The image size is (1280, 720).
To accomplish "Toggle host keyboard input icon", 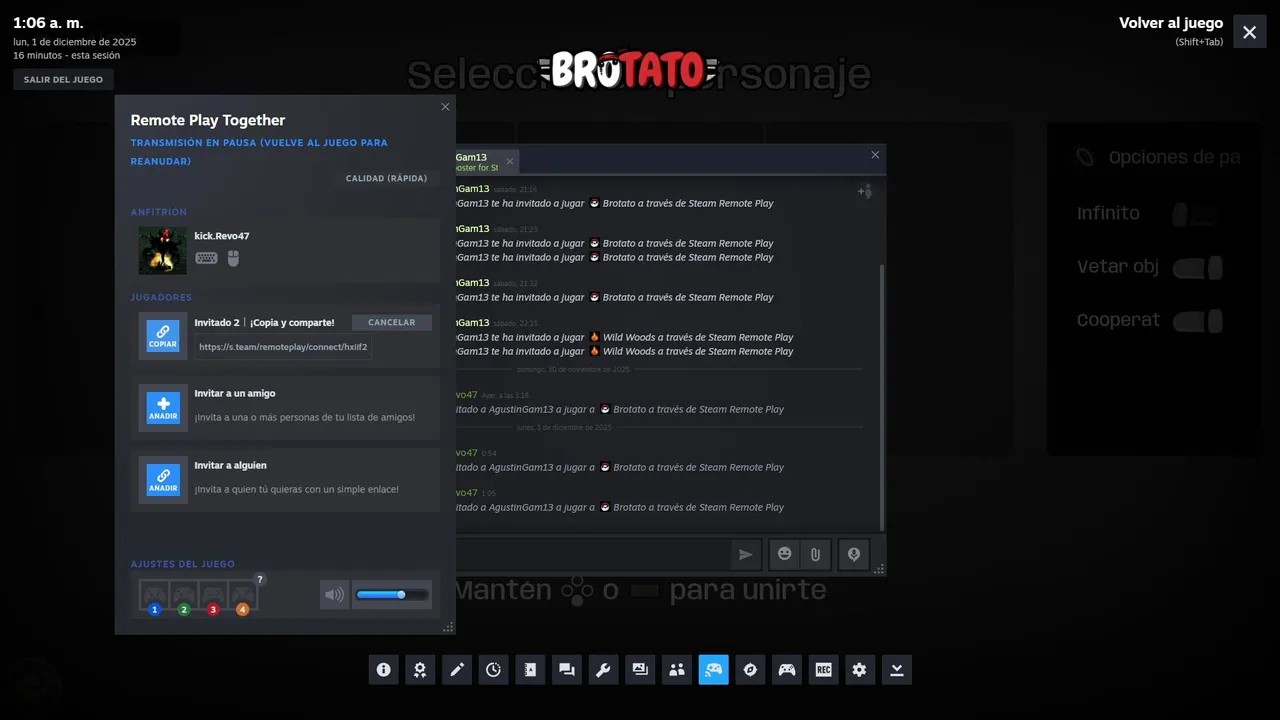I will pos(207,258).
